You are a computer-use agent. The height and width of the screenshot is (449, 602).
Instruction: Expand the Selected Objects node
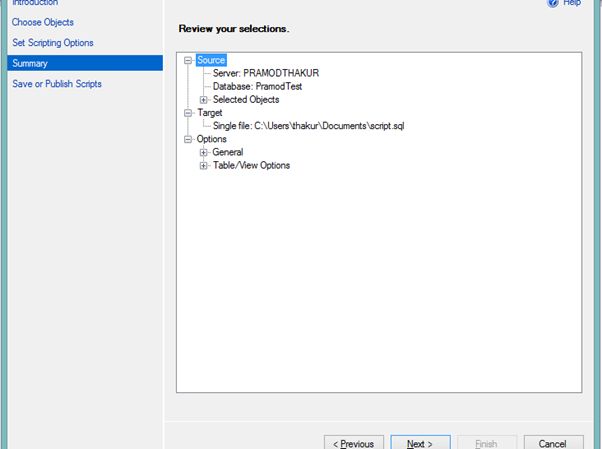coord(203,100)
